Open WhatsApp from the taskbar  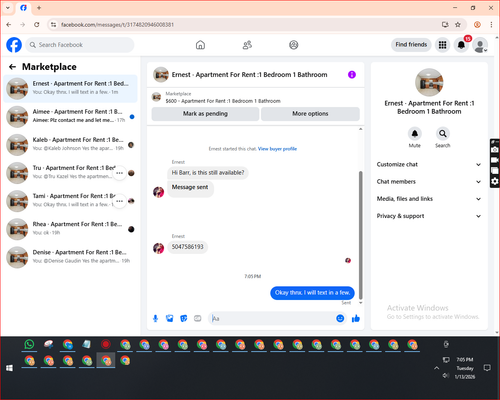[x=29, y=344]
